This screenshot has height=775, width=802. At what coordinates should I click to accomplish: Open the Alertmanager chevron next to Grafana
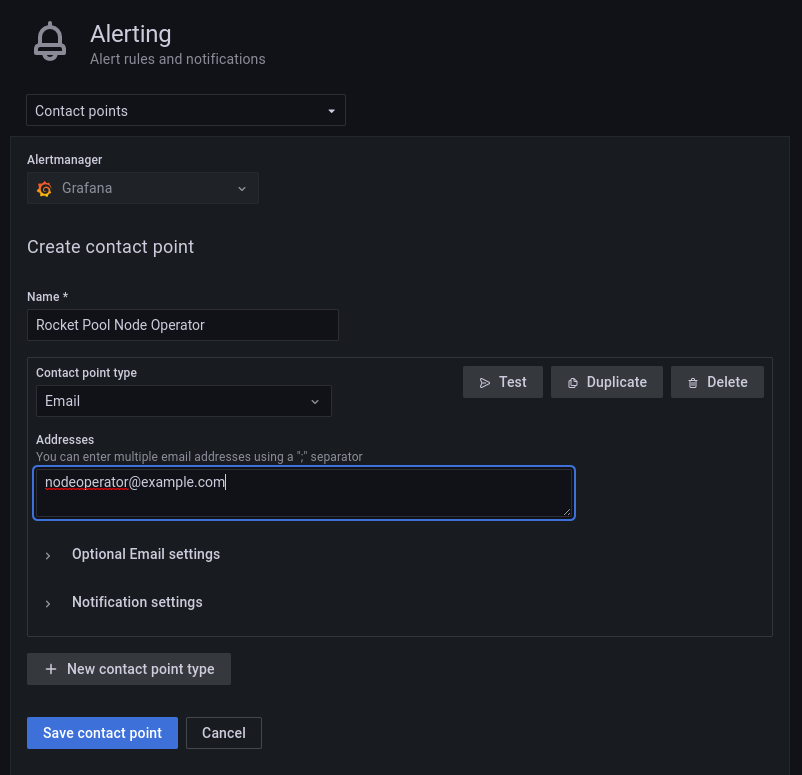click(242, 188)
